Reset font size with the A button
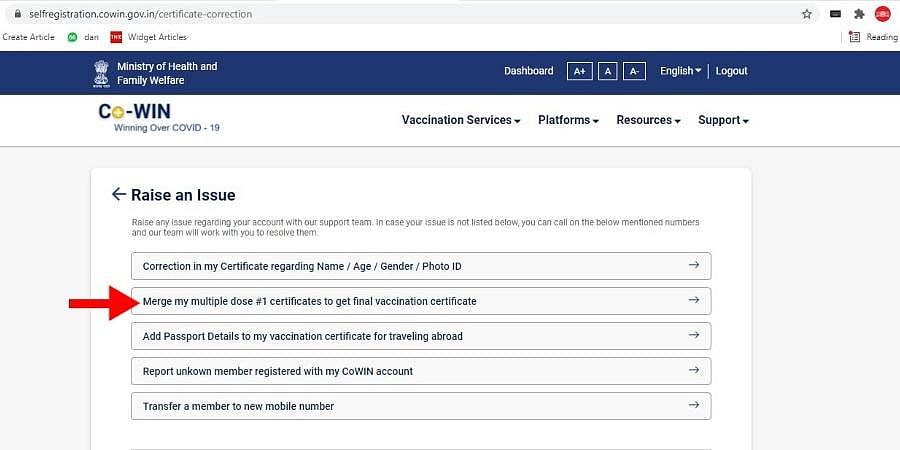900x450 pixels. (x=607, y=71)
